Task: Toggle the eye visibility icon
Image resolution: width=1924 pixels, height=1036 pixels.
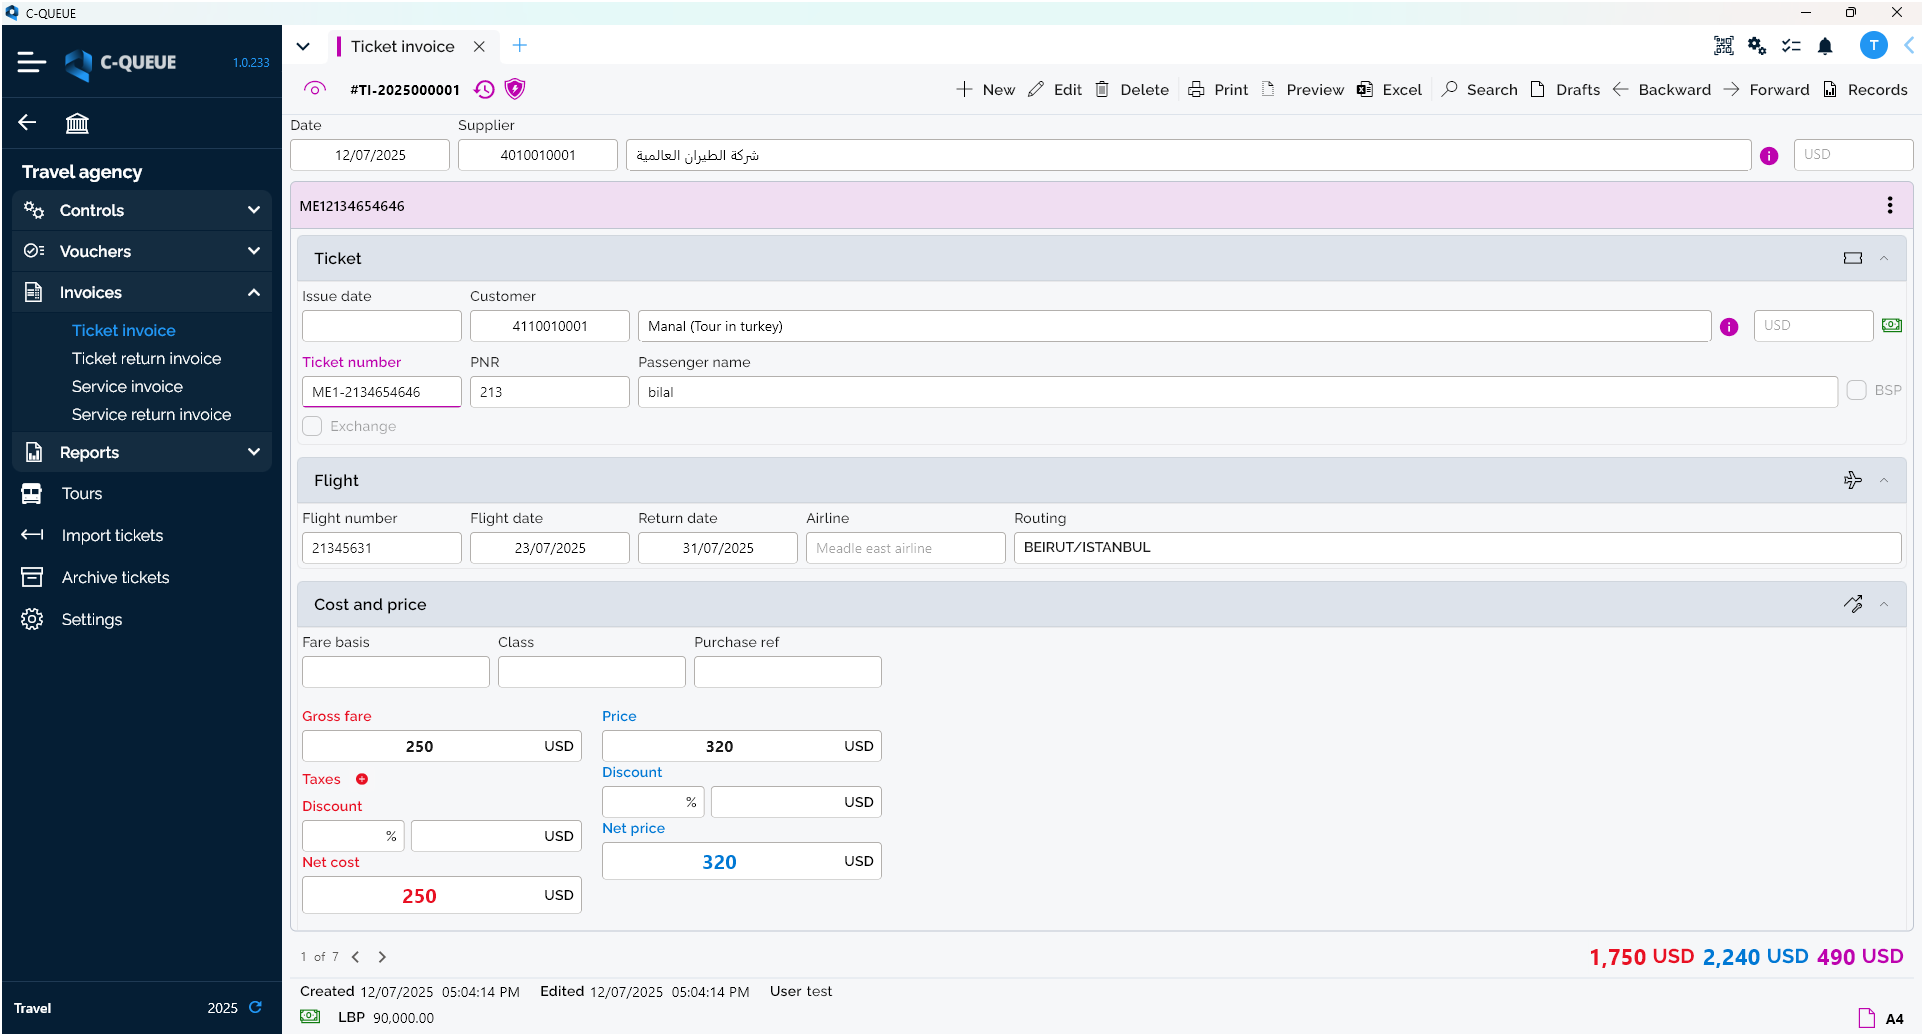Action: (x=315, y=89)
